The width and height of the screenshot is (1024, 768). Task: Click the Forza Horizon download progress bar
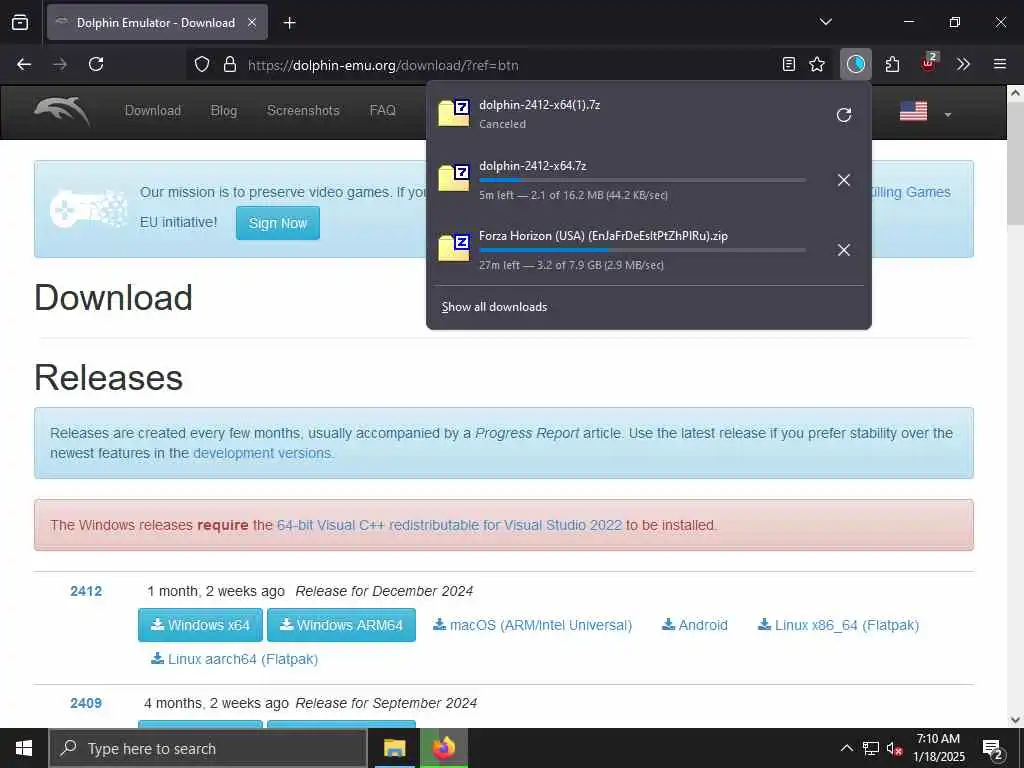[642, 249]
